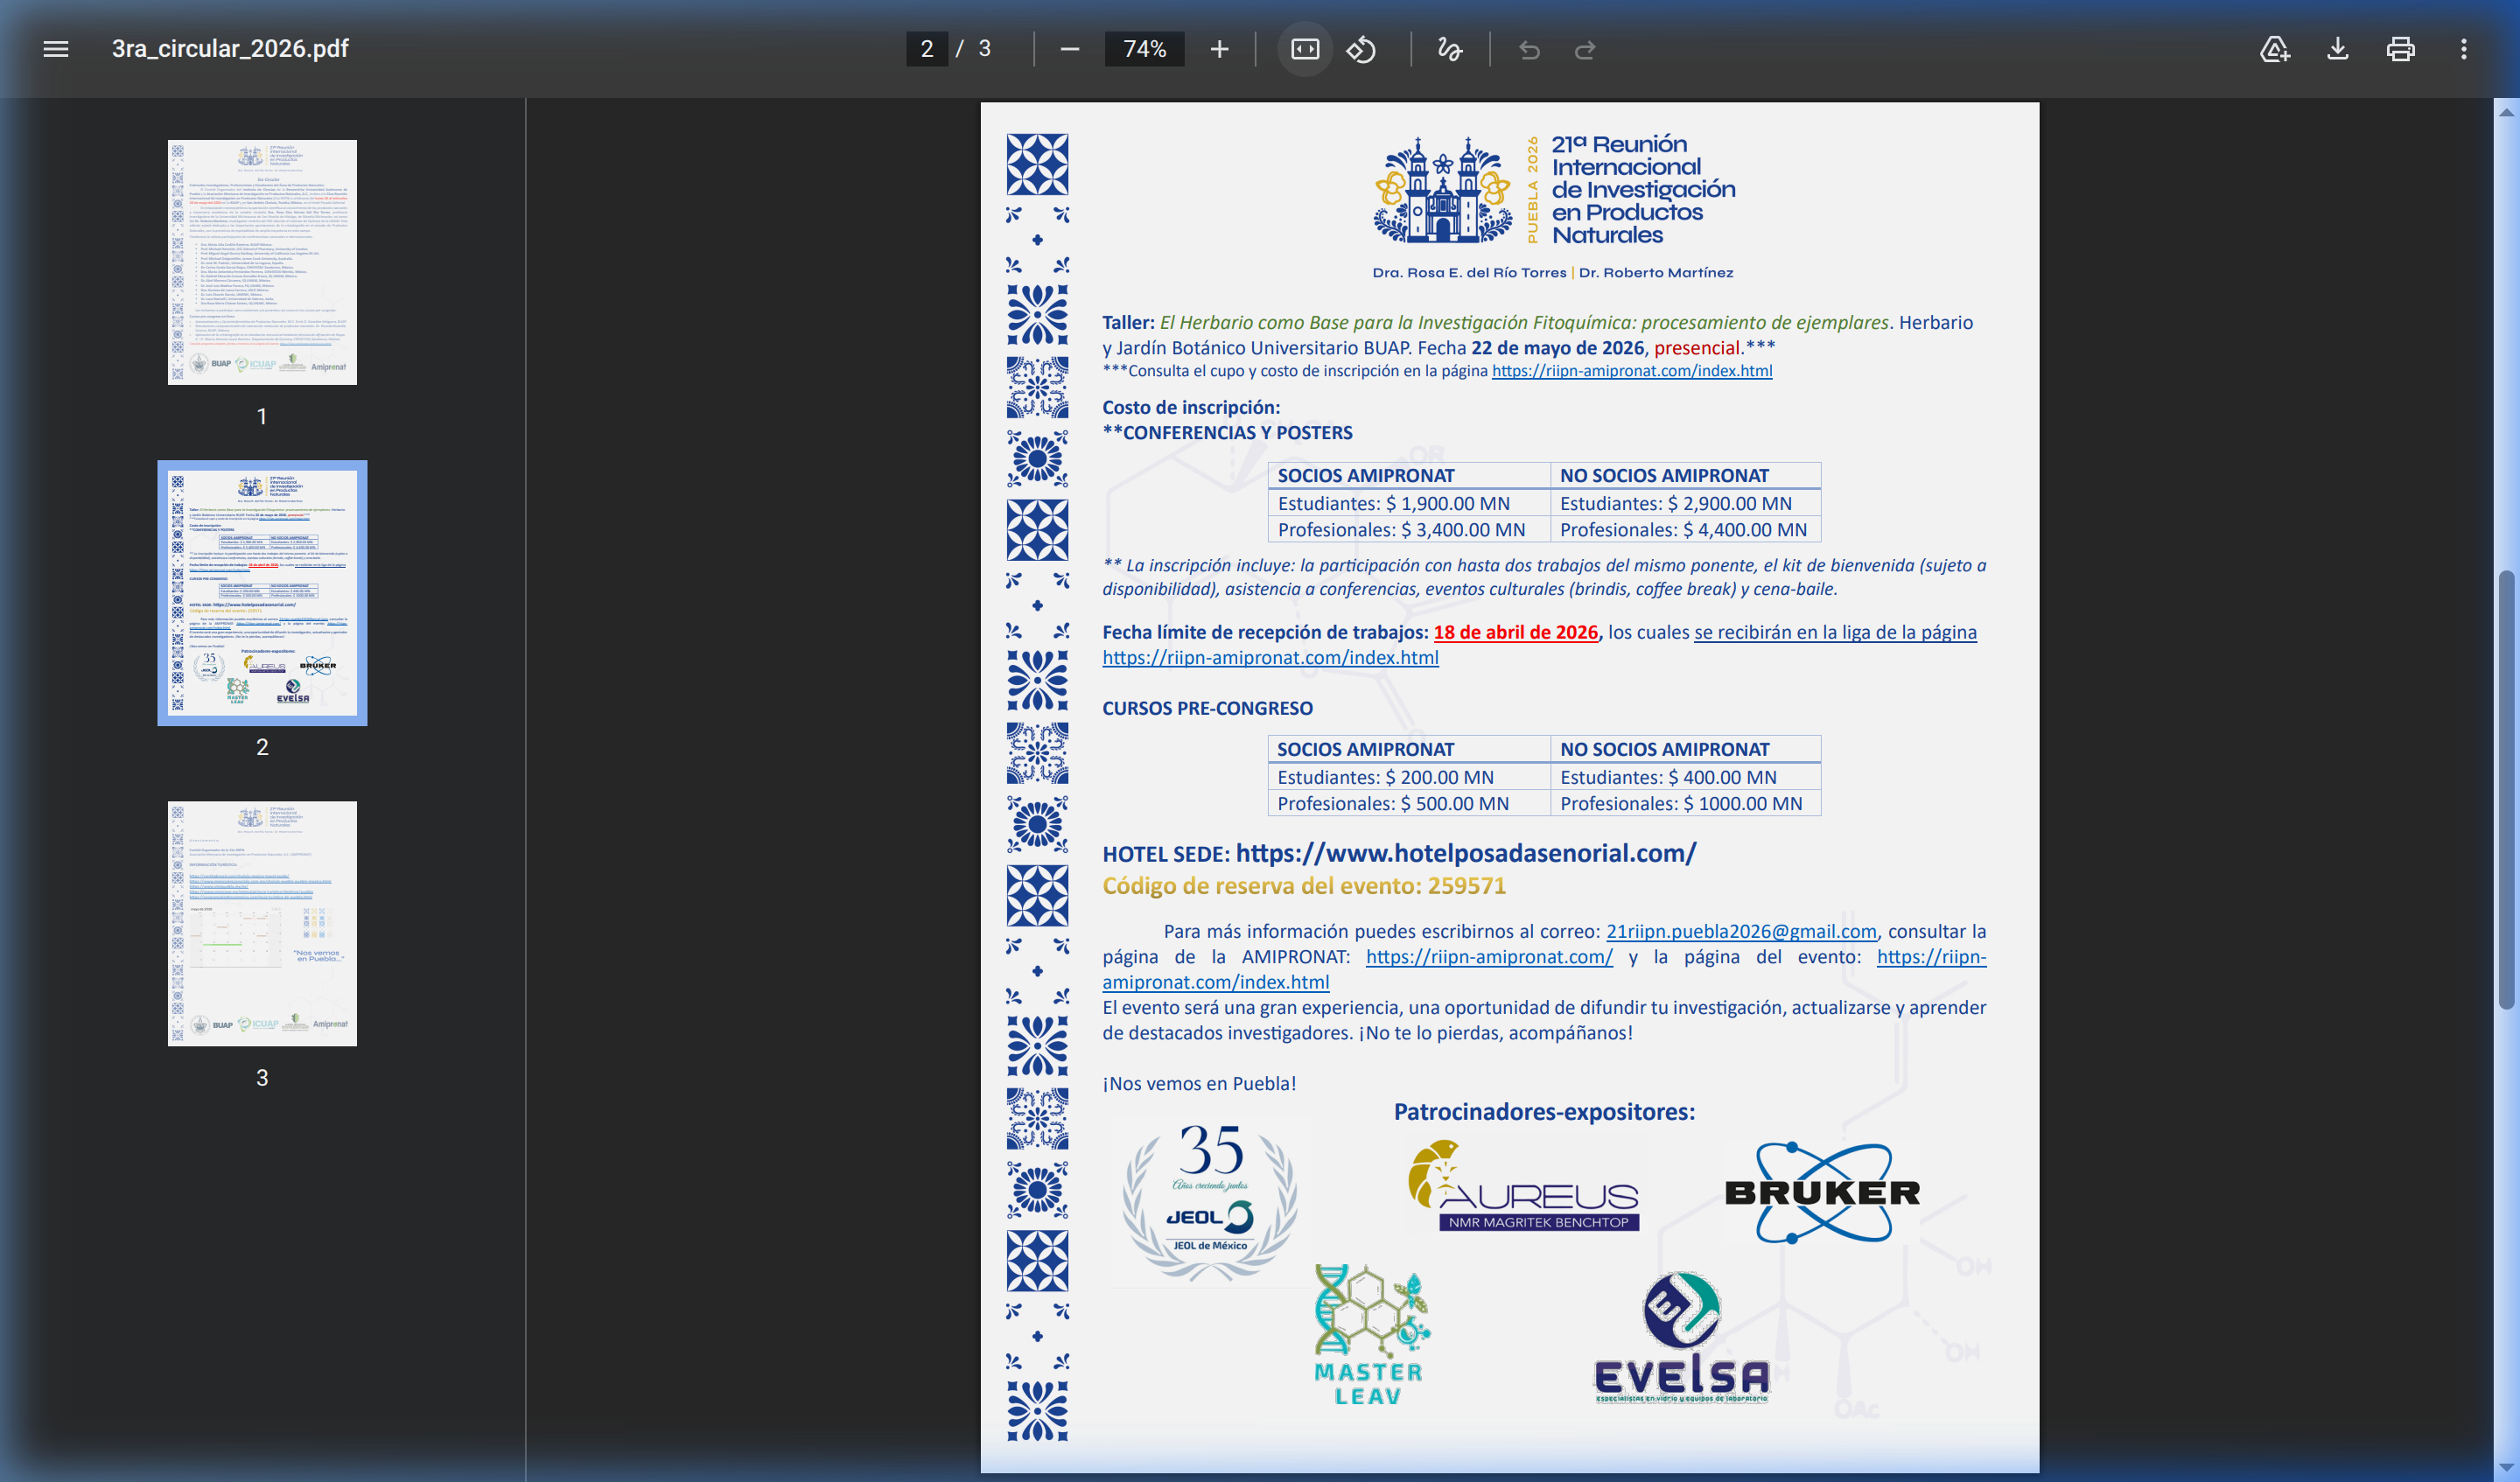Click the scroll down arrow at bottom
The width and height of the screenshot is (2520, 1482).
pos(2505,1467)
